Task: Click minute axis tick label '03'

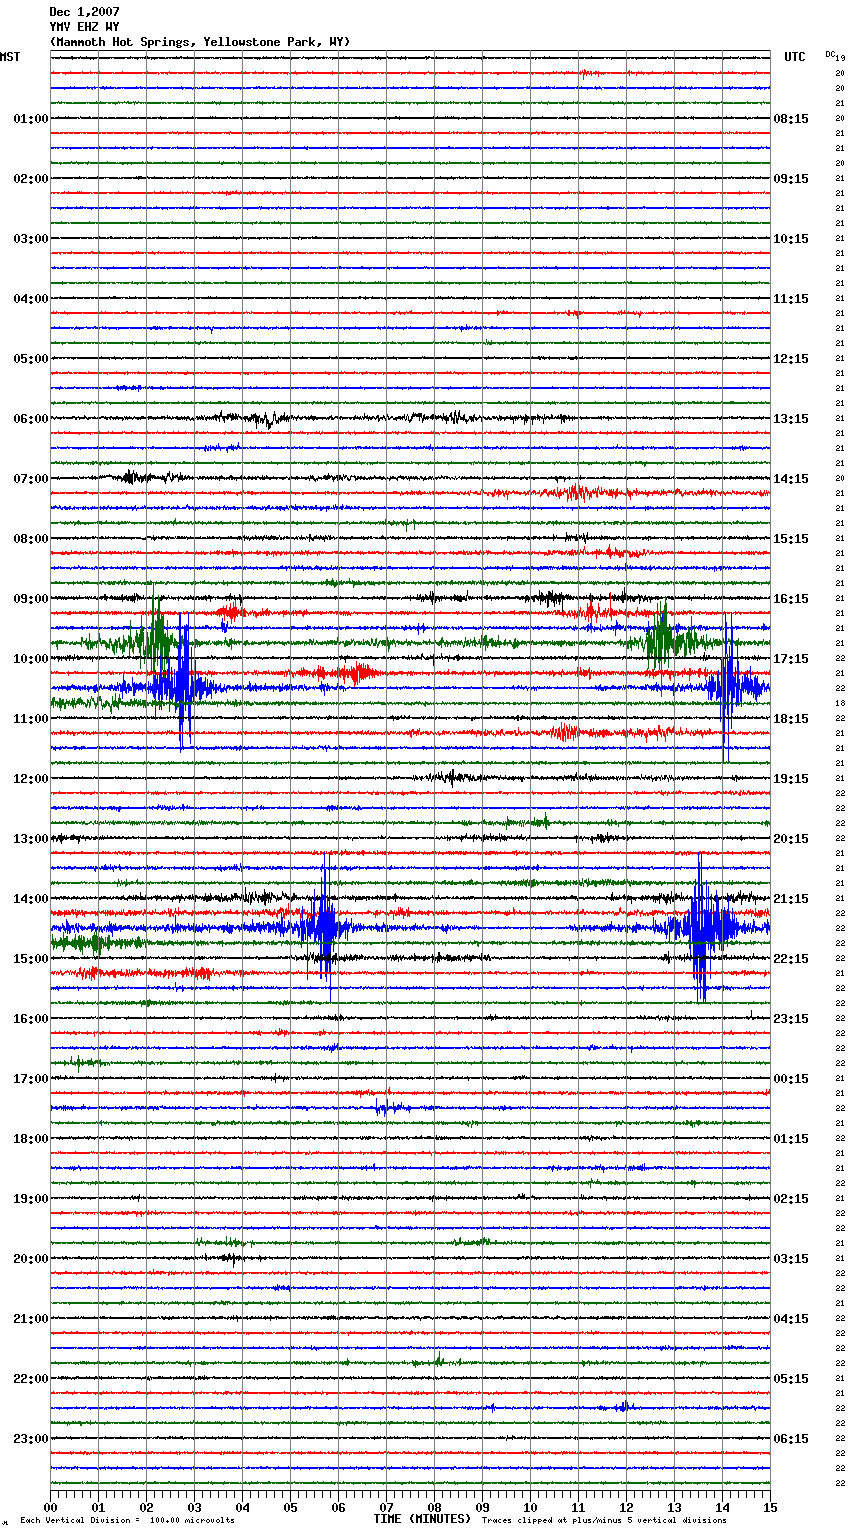Action: click(194, 1507)
